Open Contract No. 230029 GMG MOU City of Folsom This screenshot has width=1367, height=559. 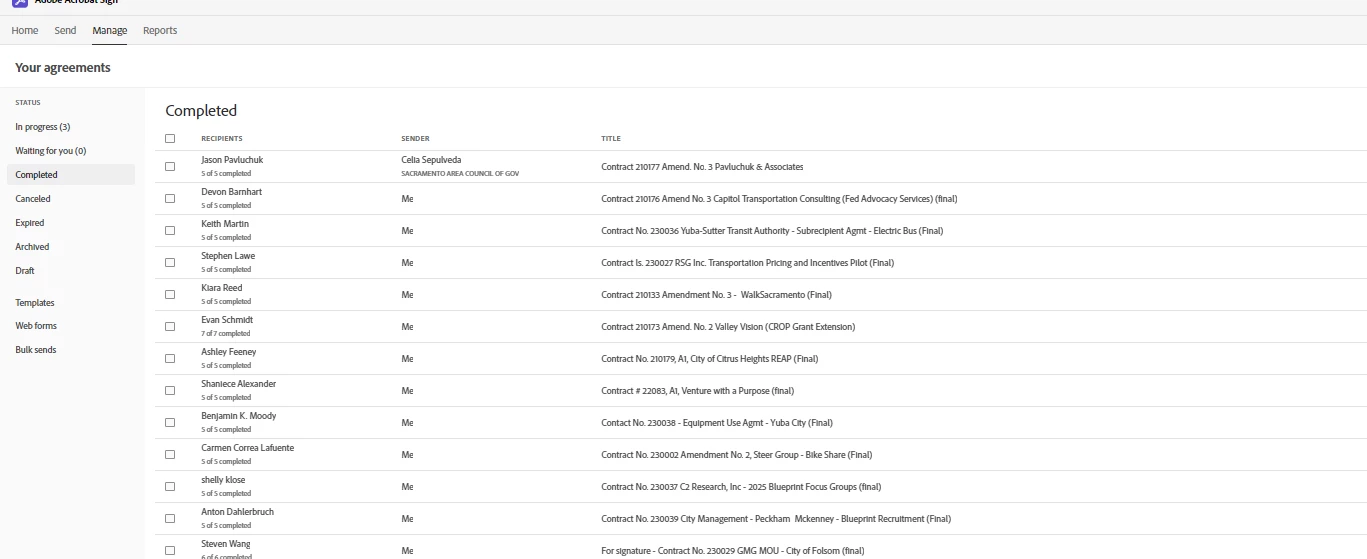(732, 551)
